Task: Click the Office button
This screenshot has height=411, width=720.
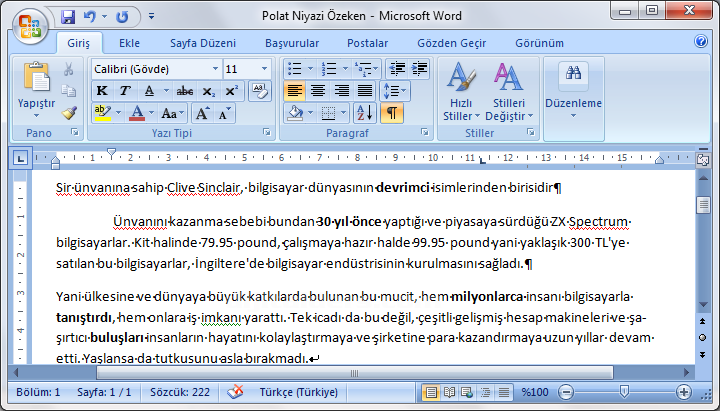Action: coord(30,26)
